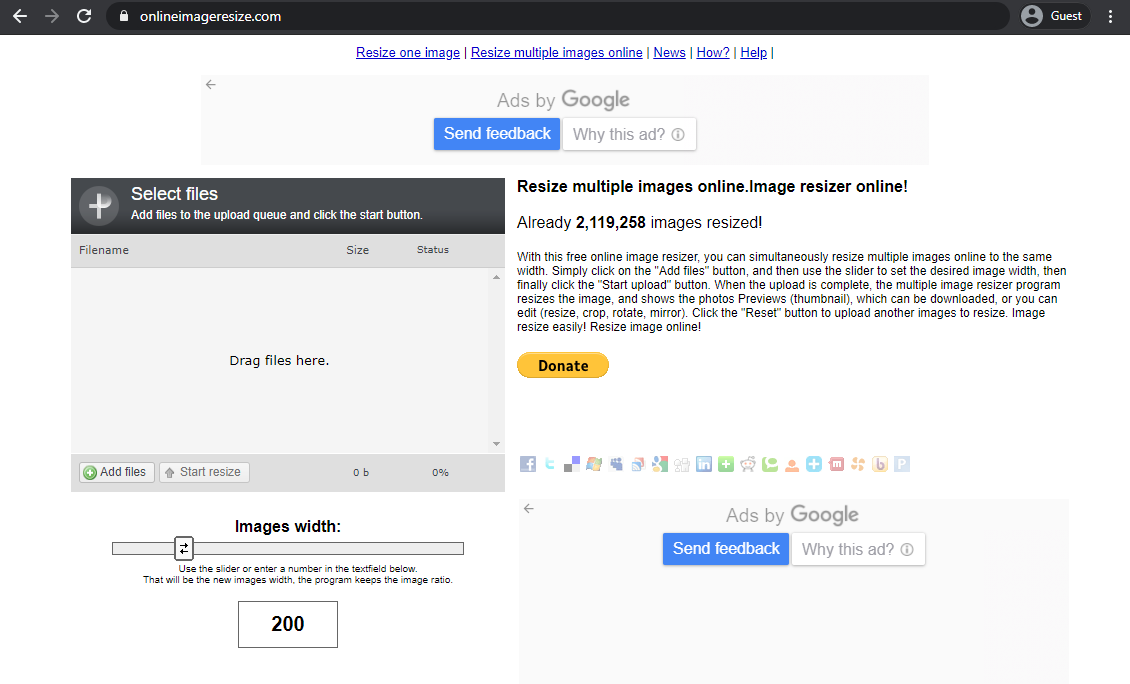The width and height of the screenshot is (1130, 684).
Task: Click the 0% upload progress text
Action: coord(440,473)
